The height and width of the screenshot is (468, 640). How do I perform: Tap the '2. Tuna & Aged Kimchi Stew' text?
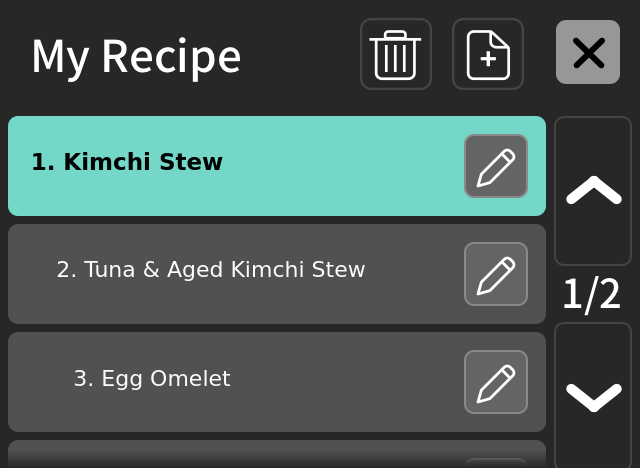point(211,270)
